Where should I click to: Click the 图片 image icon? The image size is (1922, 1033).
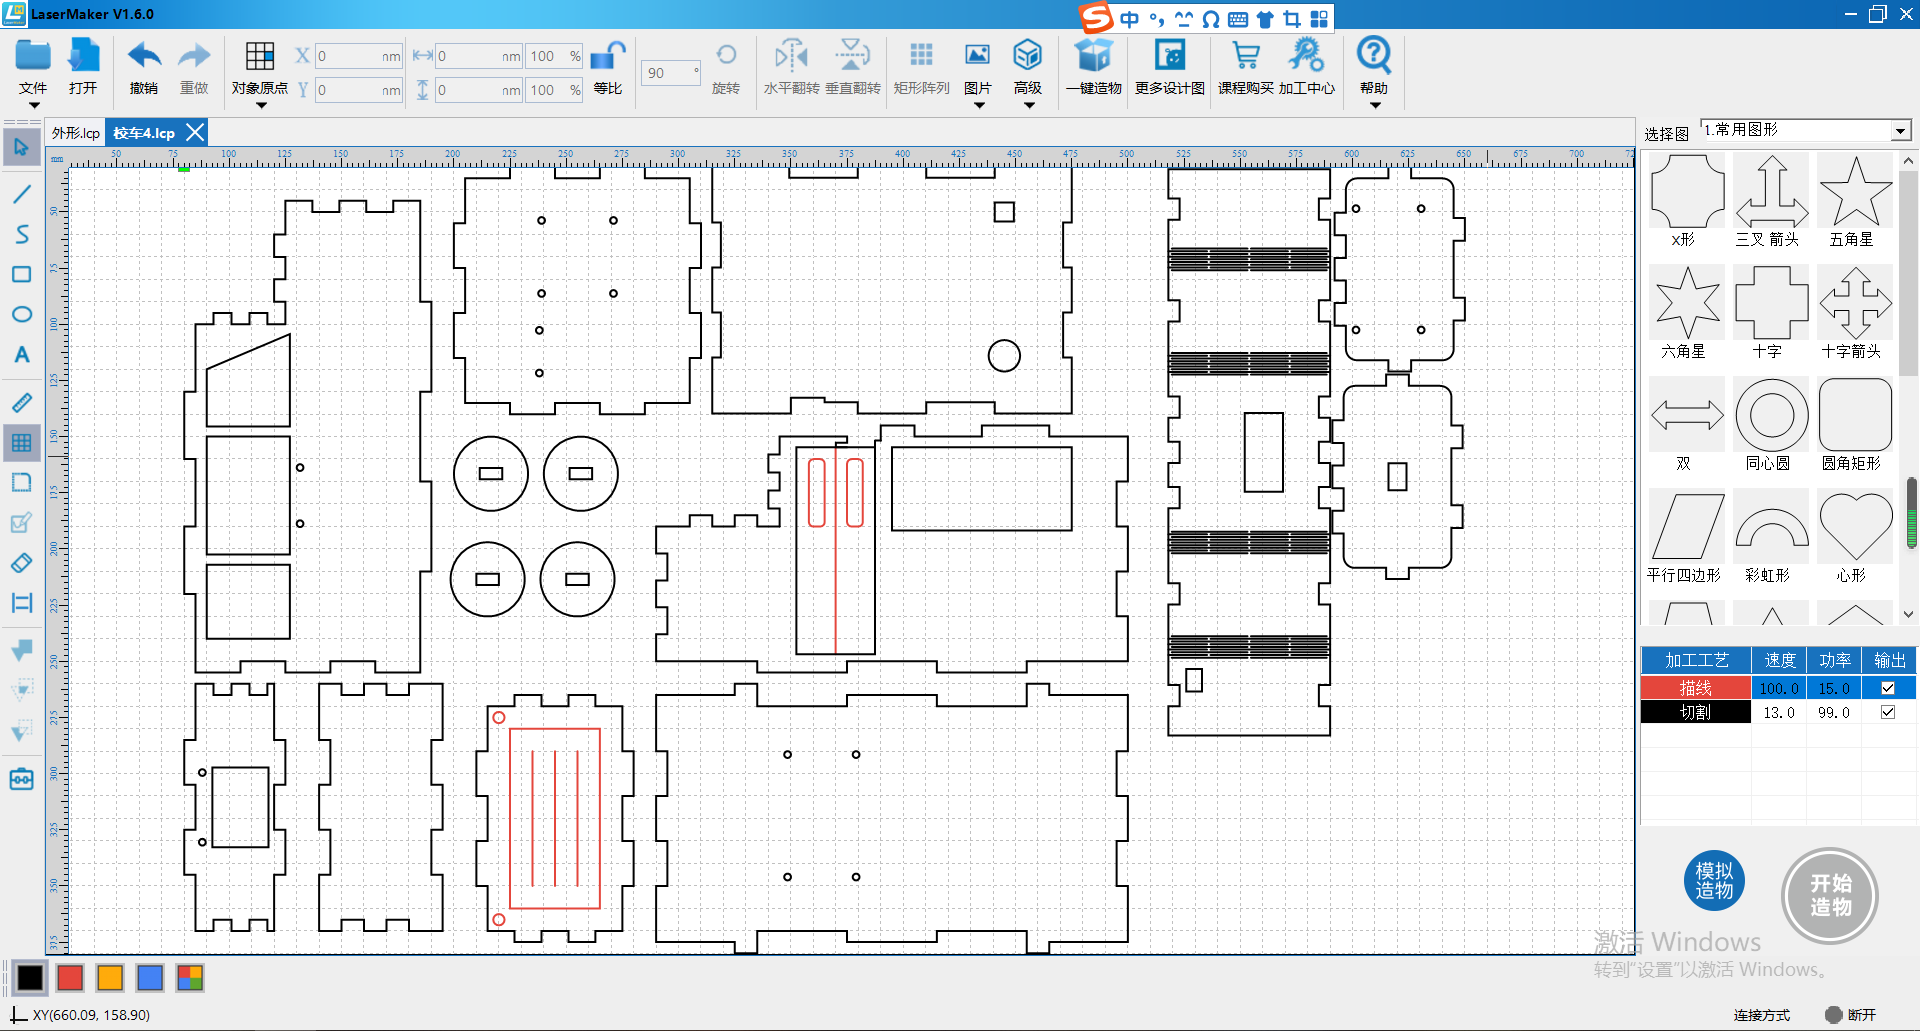(977, 55)
